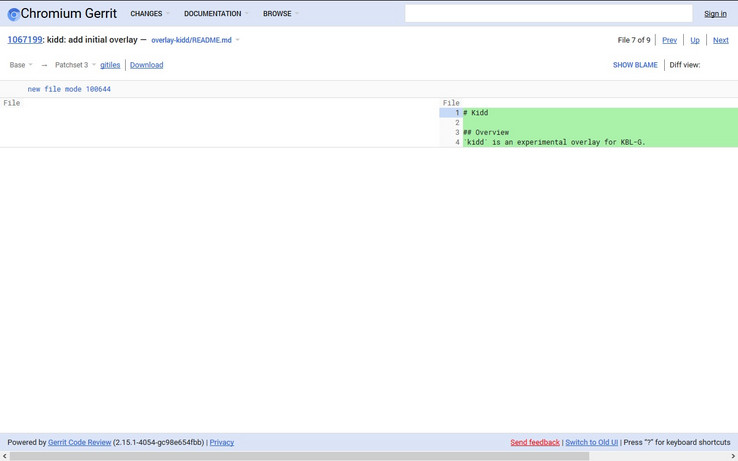Click the Download link
738x461 pixels.
[x=146, y=65]
